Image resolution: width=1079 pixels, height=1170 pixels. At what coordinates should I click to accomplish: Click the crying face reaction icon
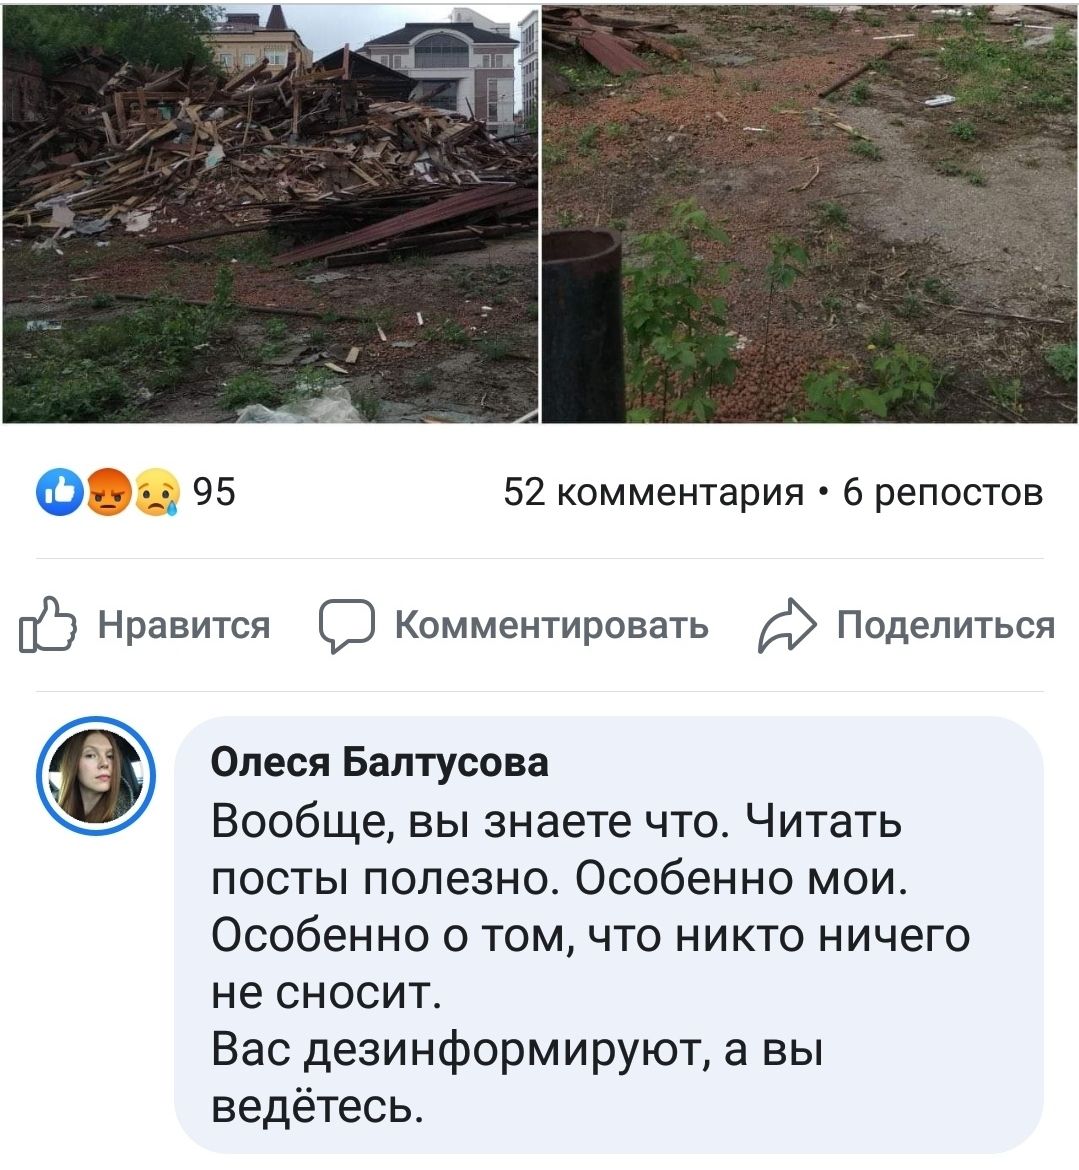(x=157, y=492)
